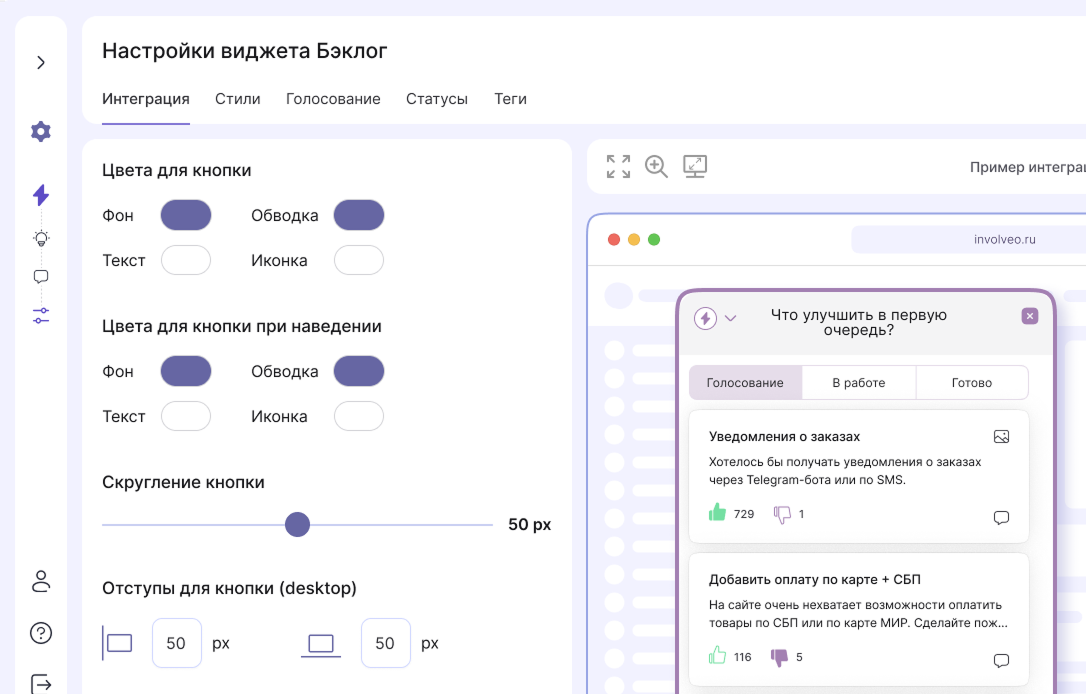
Task: Select 'Готово' tab in widget preview
Action: [972, 383]
